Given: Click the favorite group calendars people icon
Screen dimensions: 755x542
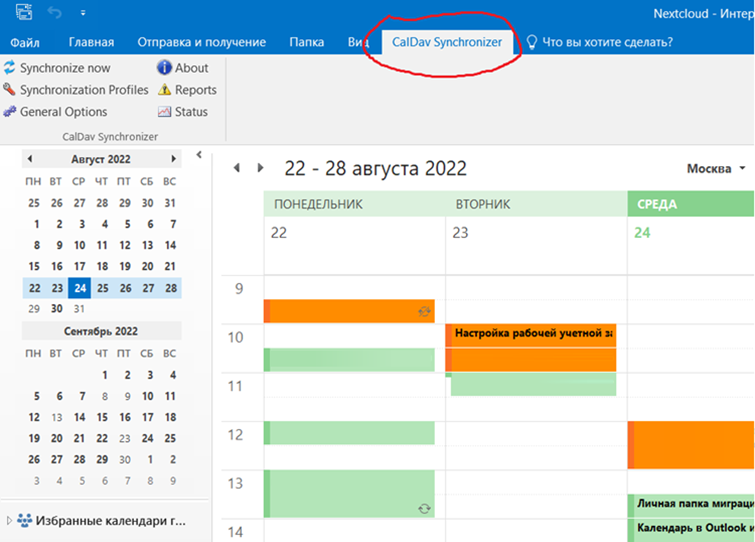Looking at the screenshot, I should click(x=25, y=520).
